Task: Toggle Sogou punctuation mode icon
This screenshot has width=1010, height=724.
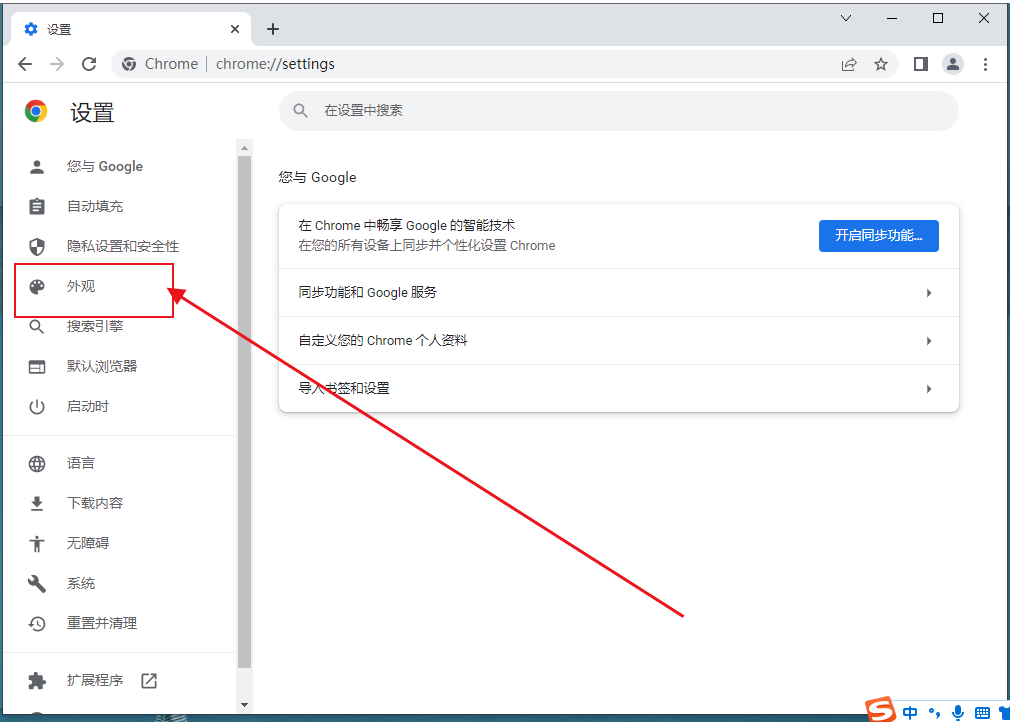Action: (x=934, y=712)
